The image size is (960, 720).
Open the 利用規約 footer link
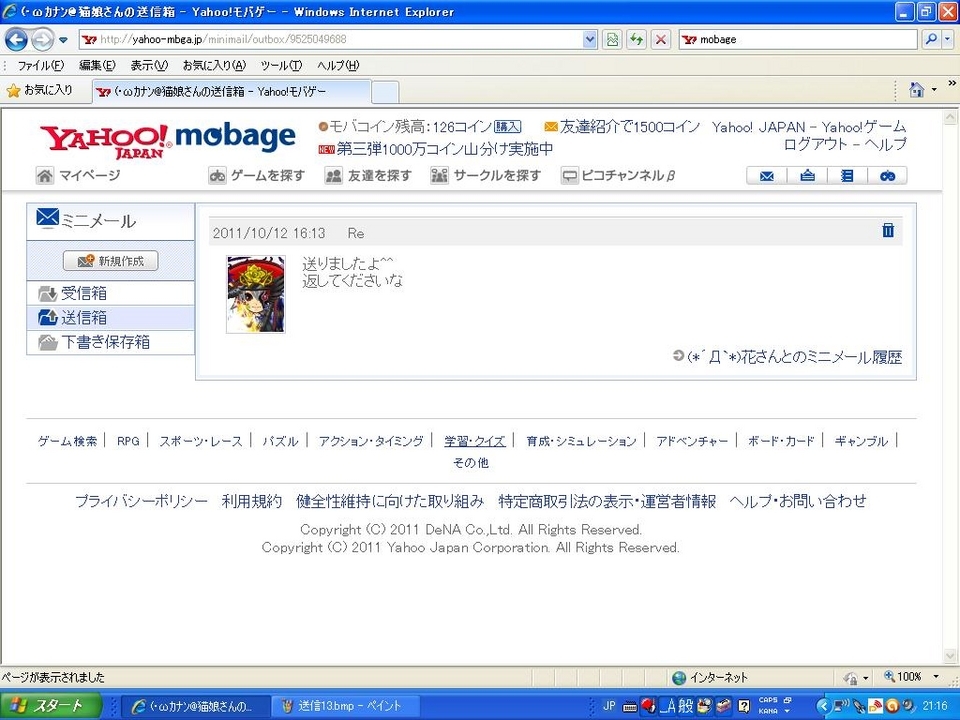(252, 501)
